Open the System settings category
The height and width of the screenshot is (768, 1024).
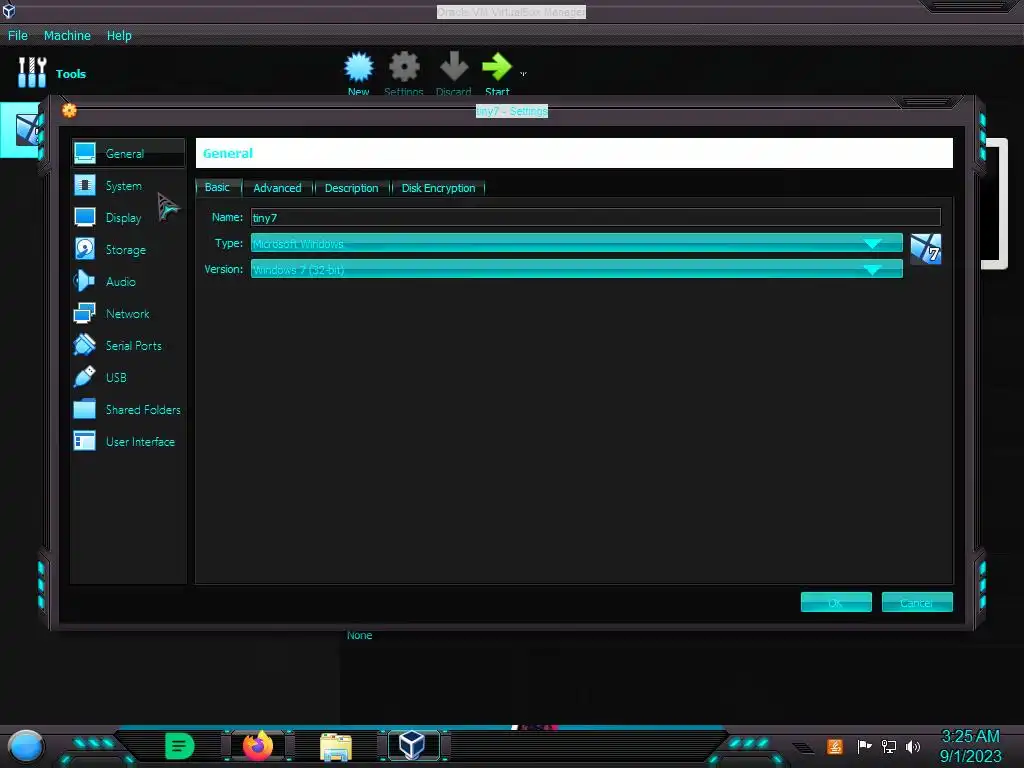click(128, 185)
